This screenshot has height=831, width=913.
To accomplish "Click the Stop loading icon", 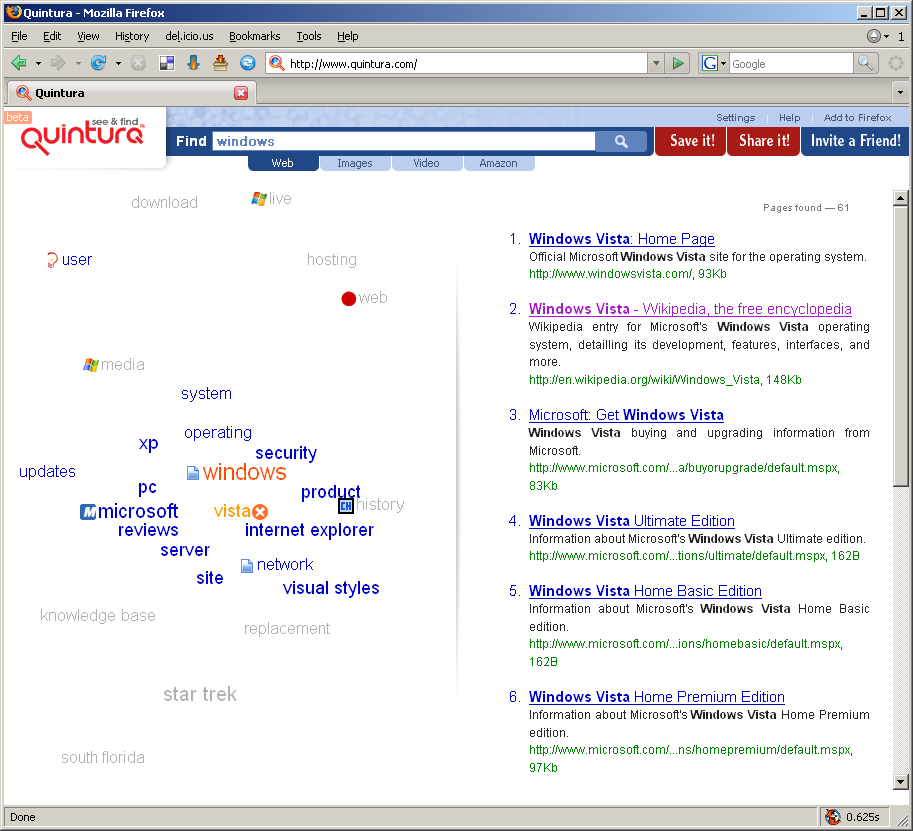I will tap(138, 63).
